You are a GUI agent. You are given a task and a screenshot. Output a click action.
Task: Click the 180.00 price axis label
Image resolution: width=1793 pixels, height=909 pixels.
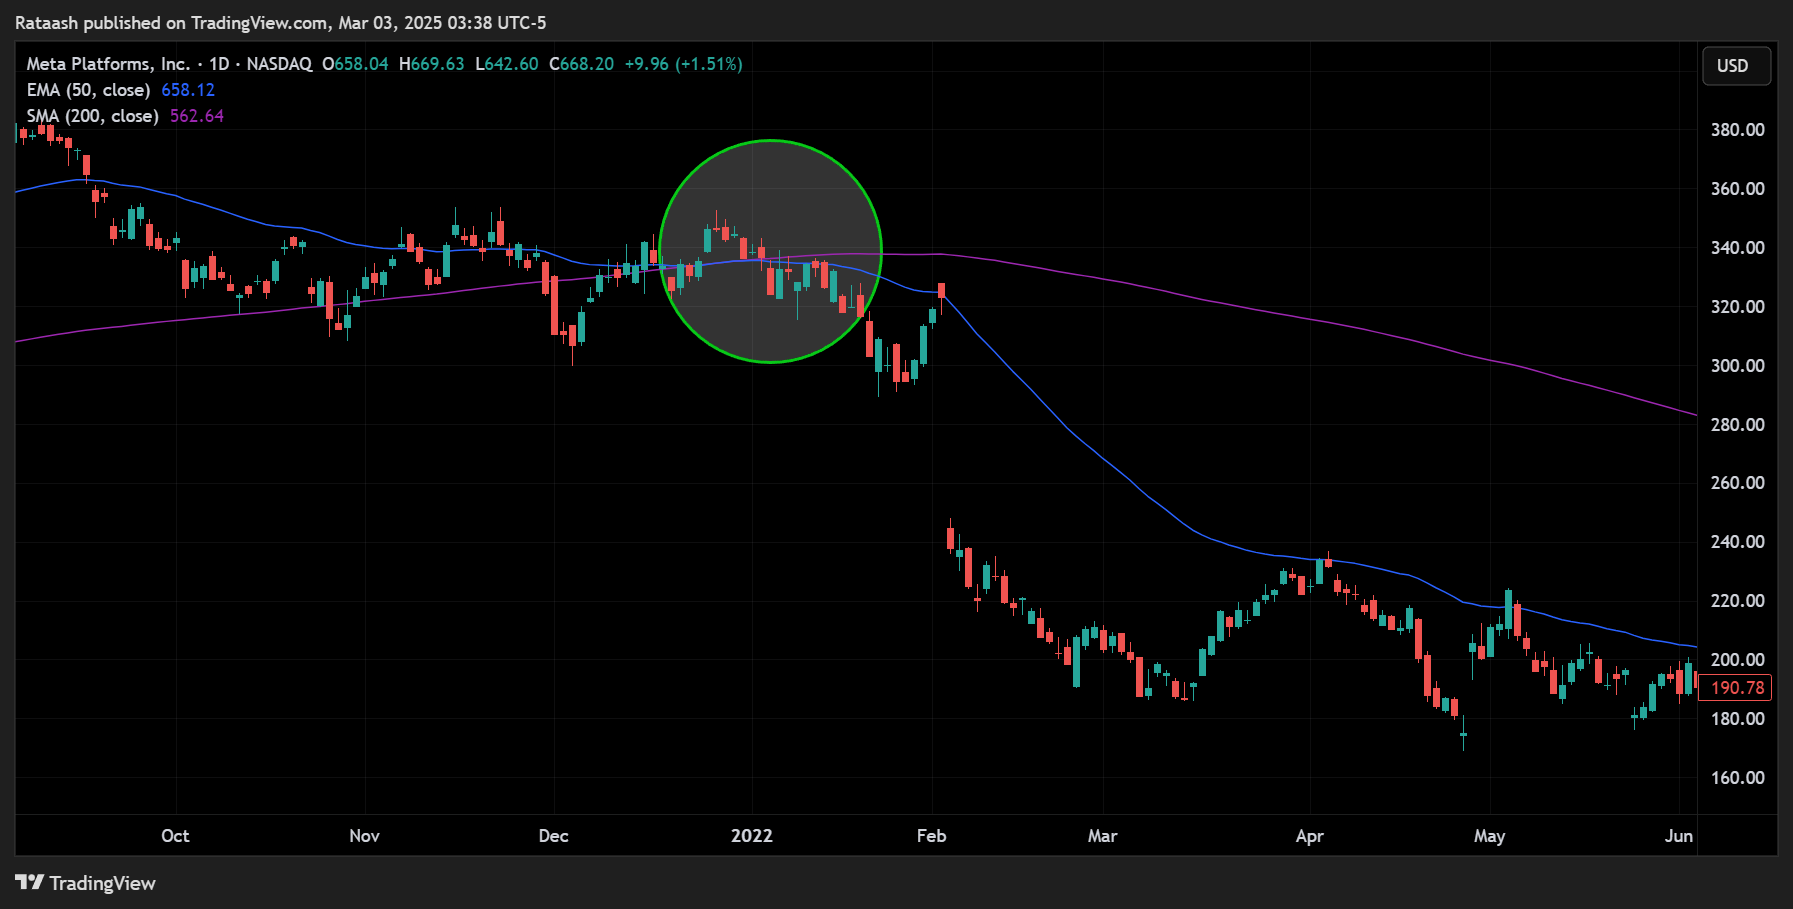(1737, 719)
